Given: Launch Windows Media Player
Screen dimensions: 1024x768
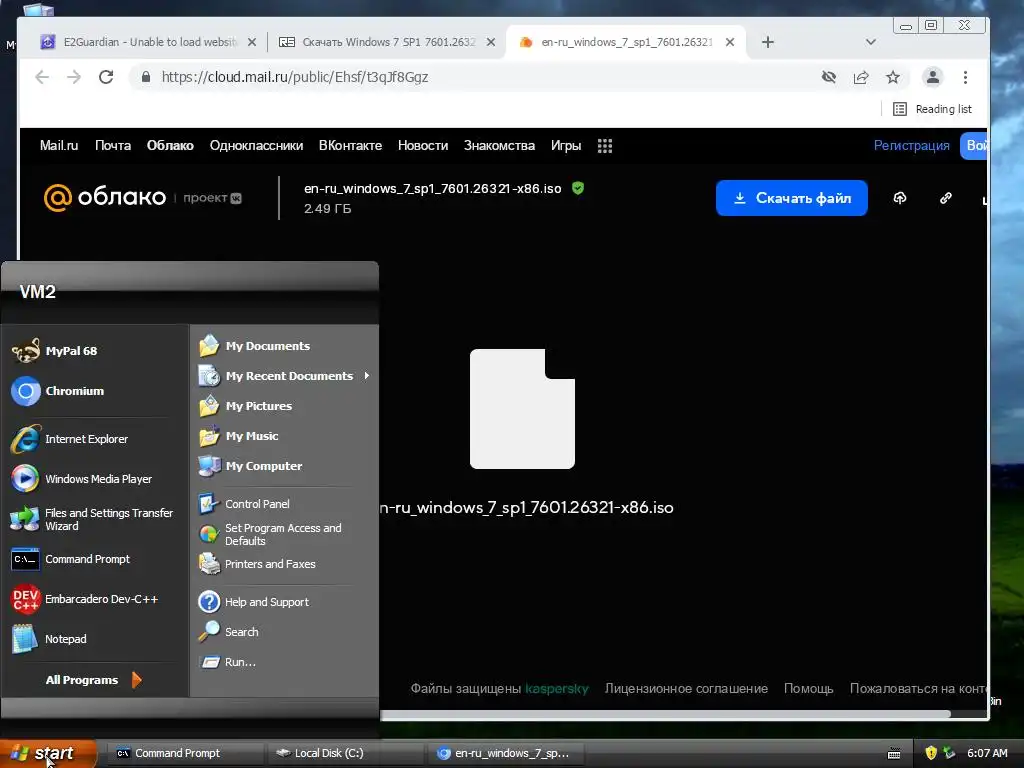Looking at the screenshot, I should pos(82,479).
